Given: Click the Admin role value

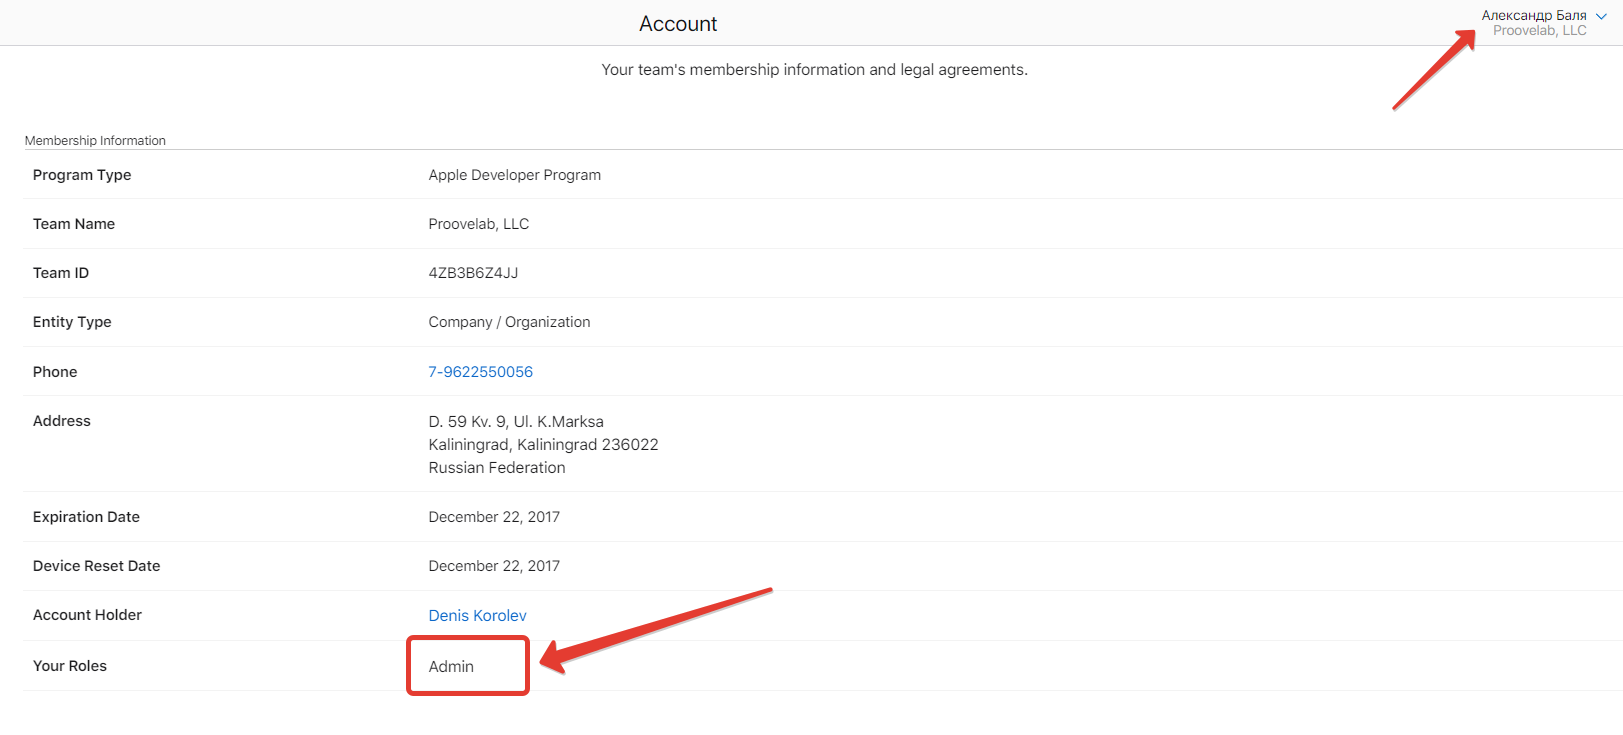Looking at the screenshot, I should [x=451, y=667].
